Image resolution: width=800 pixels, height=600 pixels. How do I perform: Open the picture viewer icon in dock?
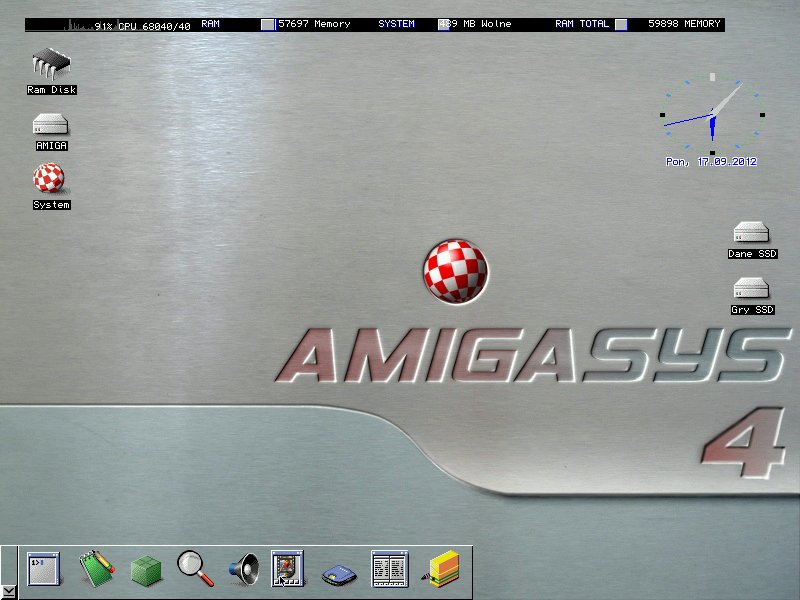pos(287,568)
